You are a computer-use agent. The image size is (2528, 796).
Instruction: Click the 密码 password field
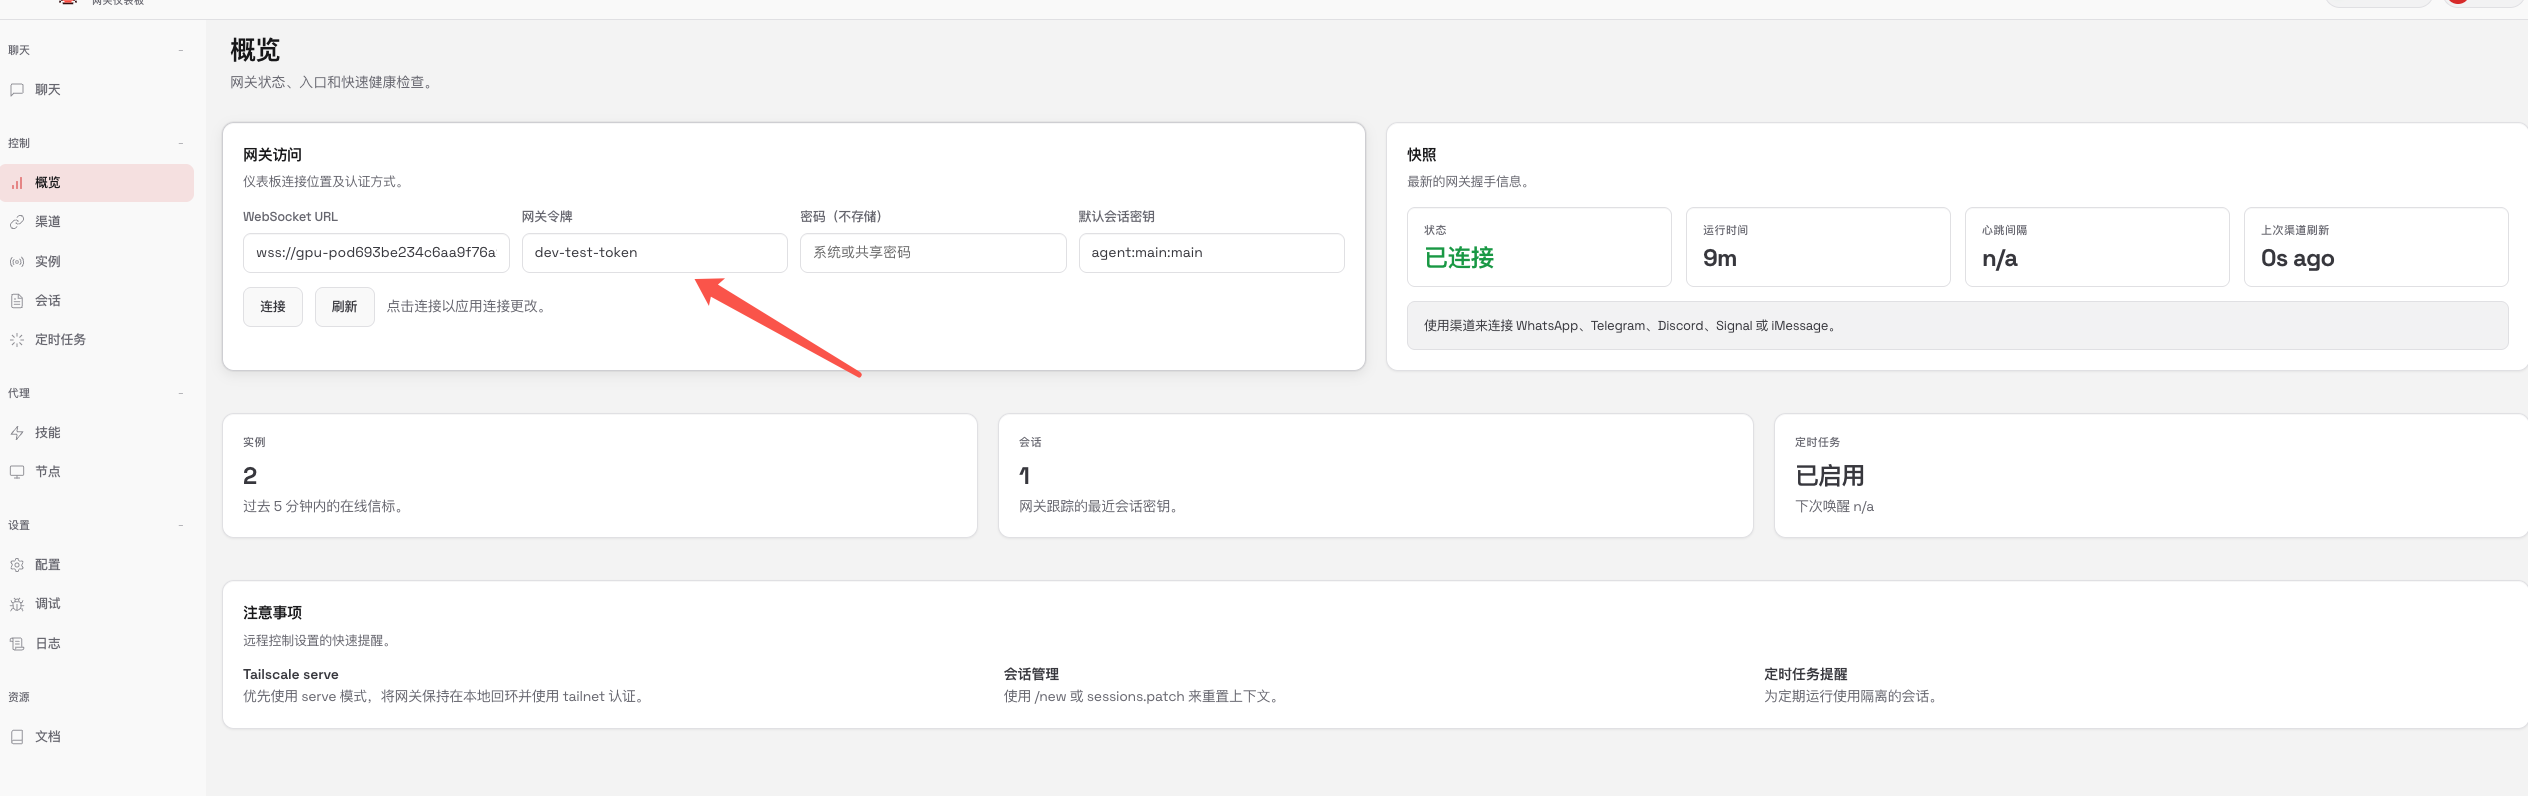pyautogui.click(x=933, y=253)
